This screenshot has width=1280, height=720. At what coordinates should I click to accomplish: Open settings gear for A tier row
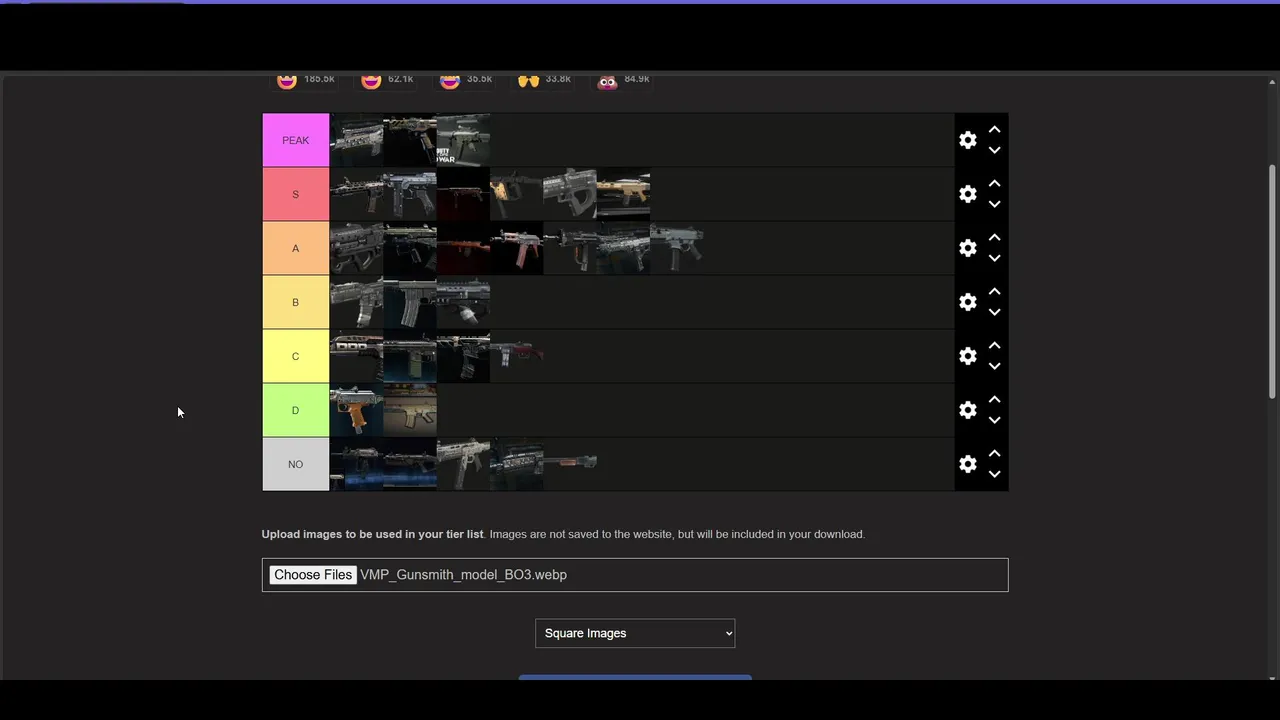967,248
